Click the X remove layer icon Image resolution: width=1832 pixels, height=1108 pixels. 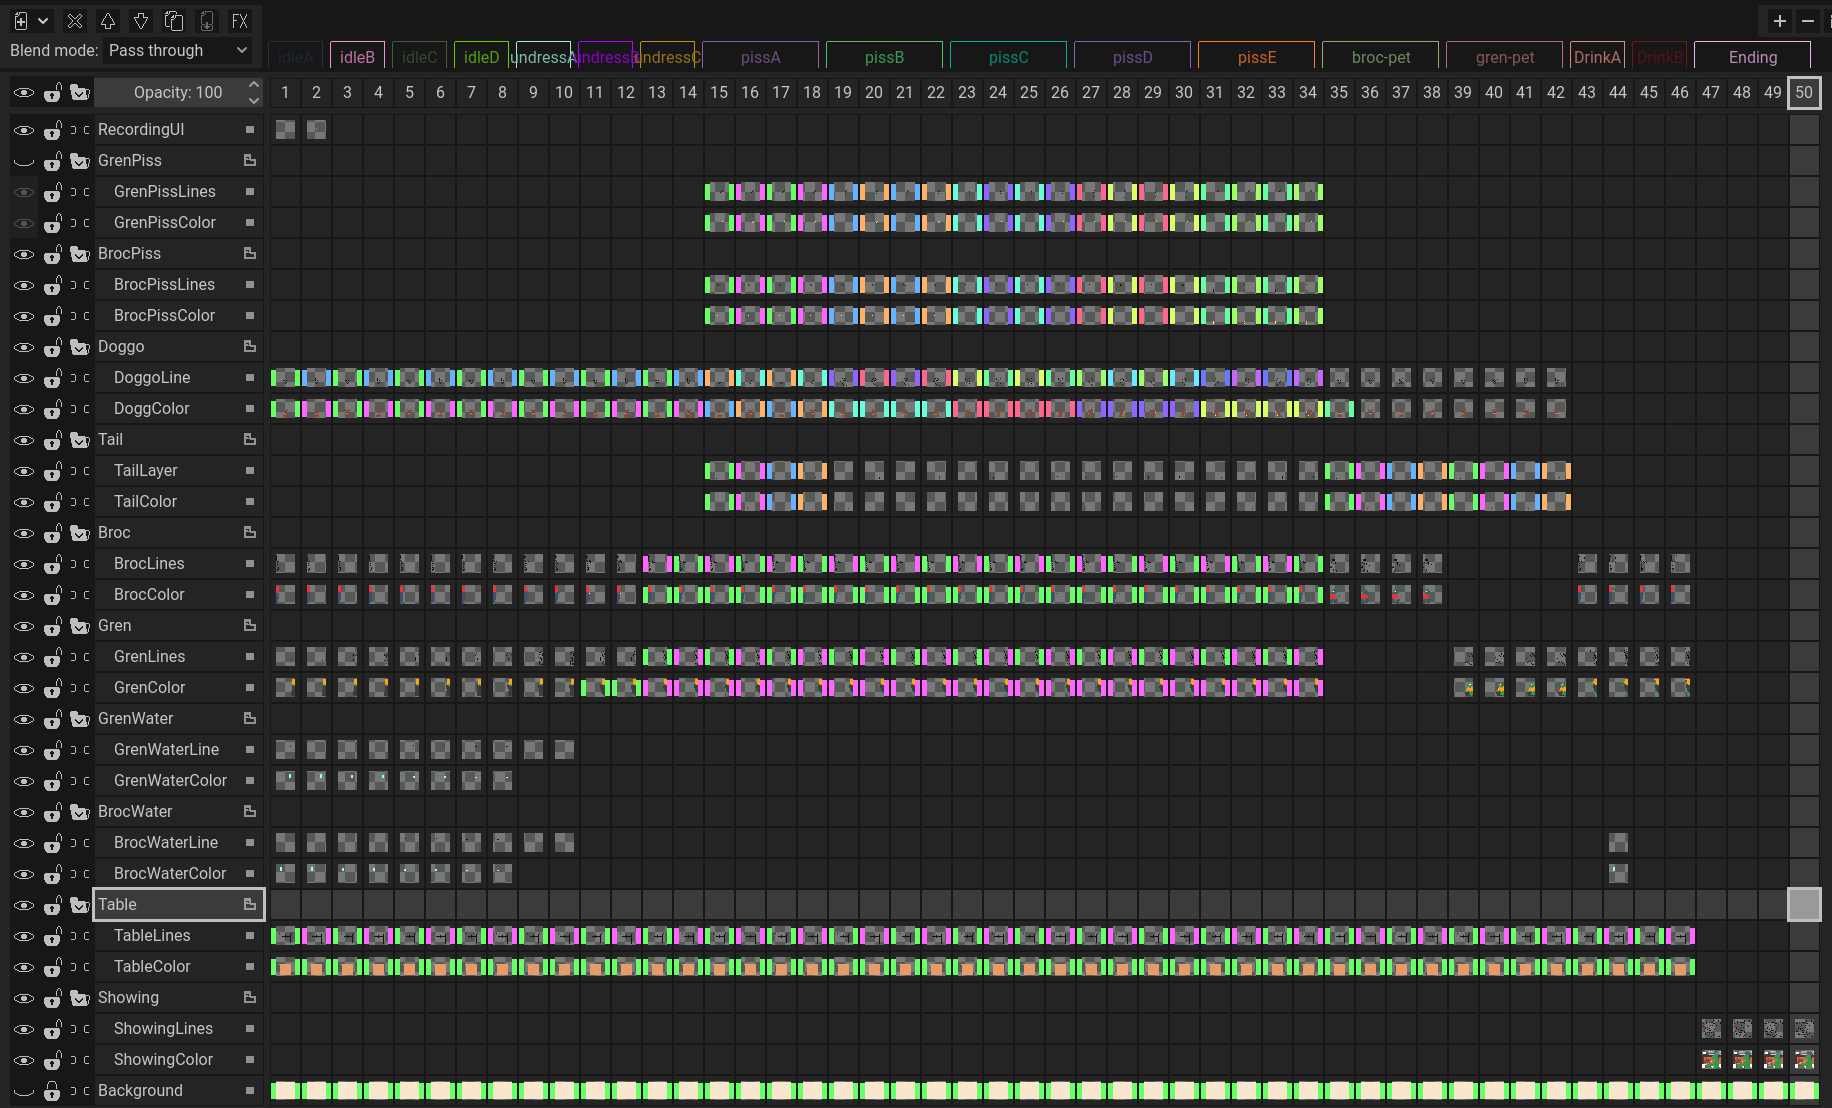coord(75,21)
